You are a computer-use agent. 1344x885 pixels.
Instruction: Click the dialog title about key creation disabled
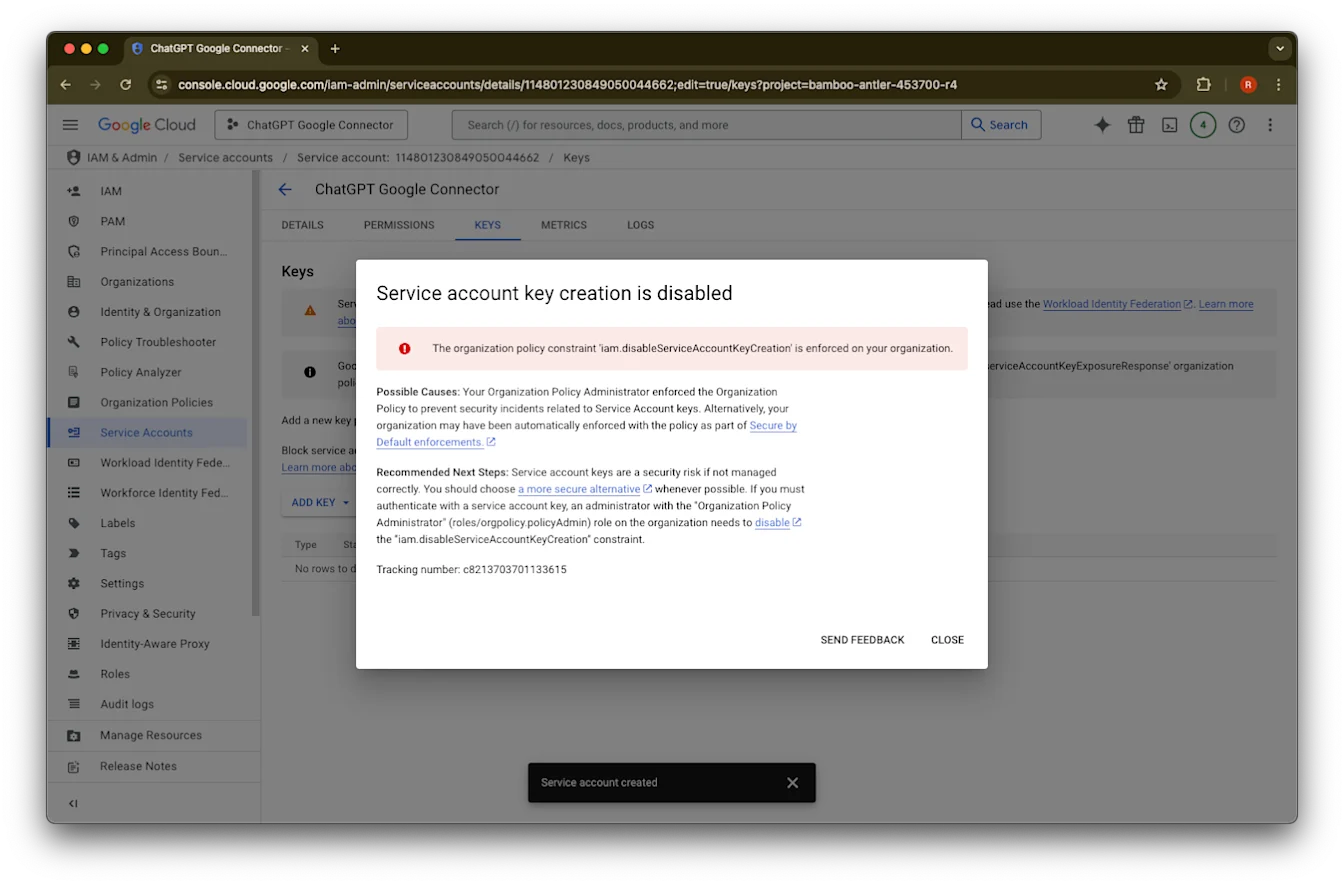coord(554,293)
